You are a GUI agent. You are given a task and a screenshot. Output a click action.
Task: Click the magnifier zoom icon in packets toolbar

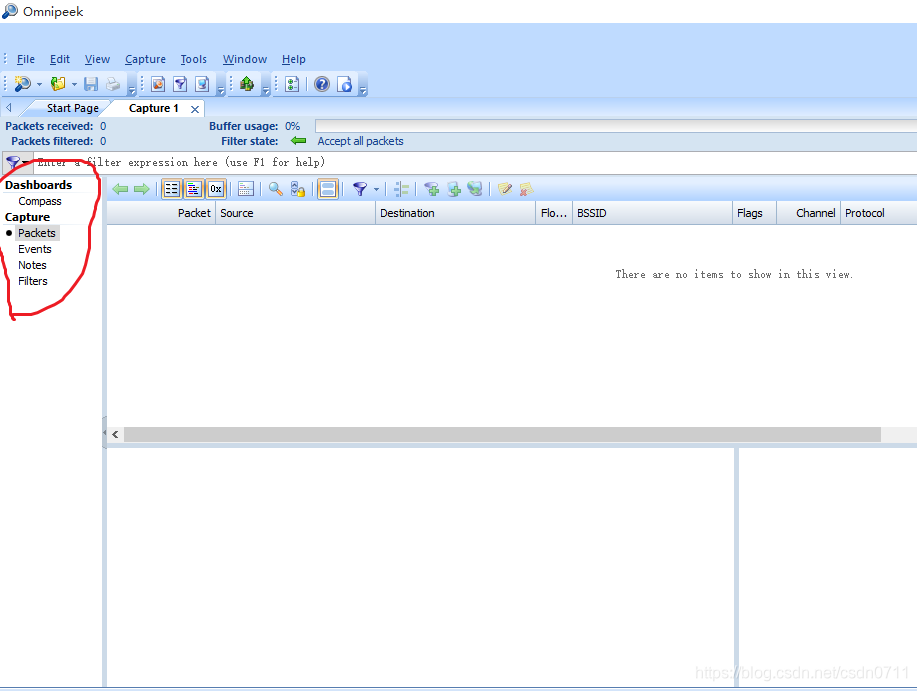click(275, 189)
